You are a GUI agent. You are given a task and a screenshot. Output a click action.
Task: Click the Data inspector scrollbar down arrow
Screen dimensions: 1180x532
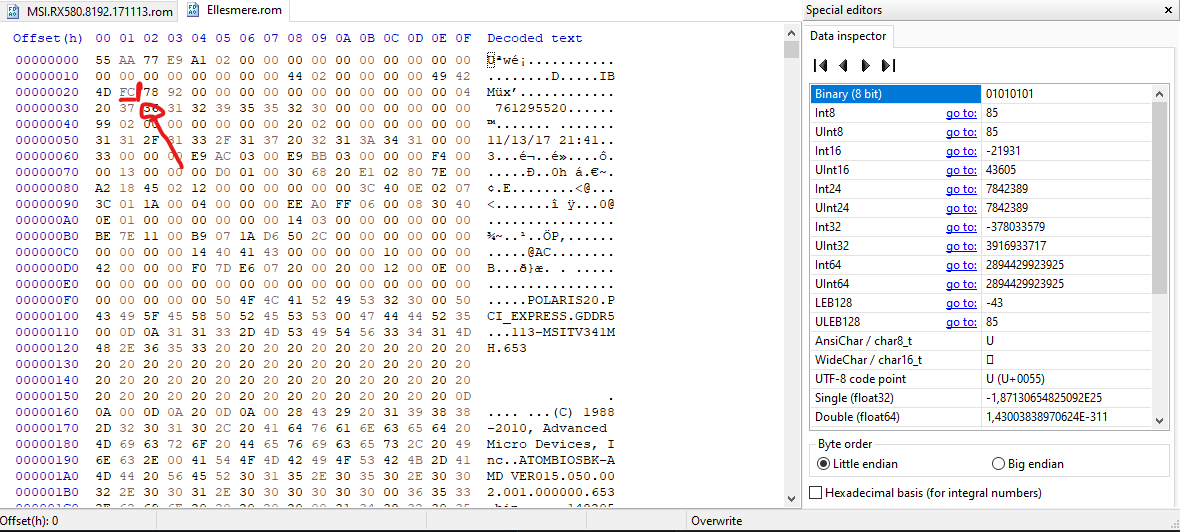[x=1159, y=420]
